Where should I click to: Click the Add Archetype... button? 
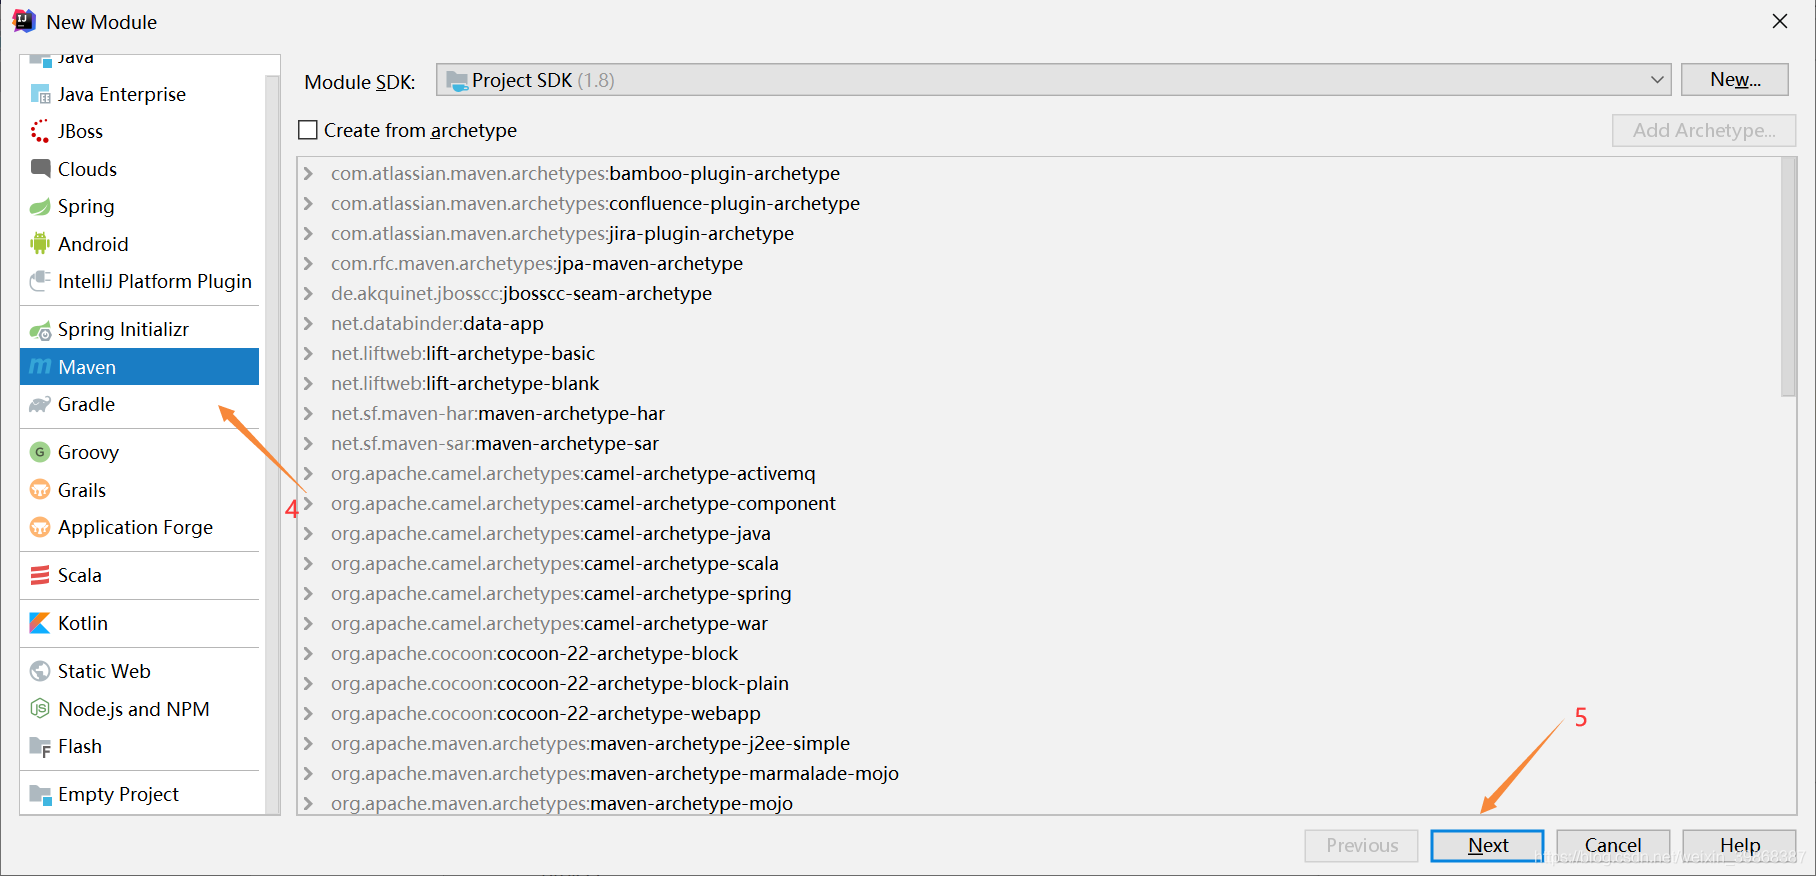coord(1704,130)
